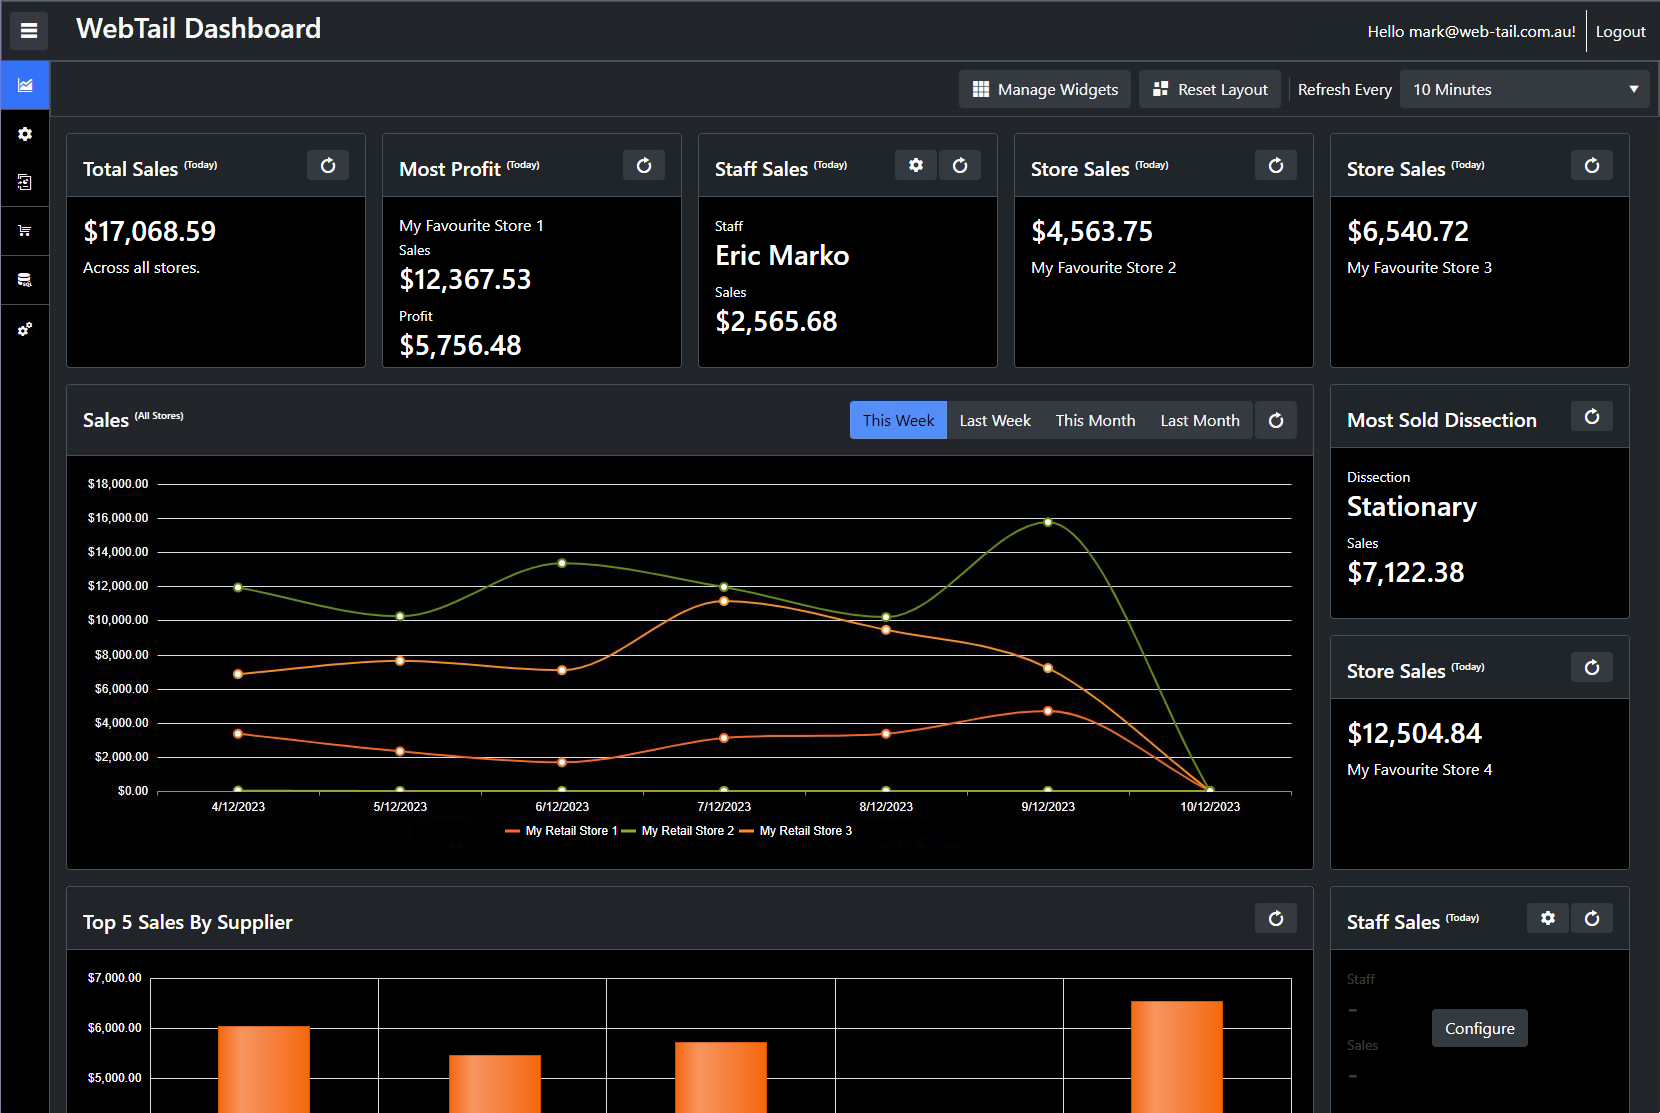The image size is (1660, 1113).
Task: Switch the sales chart to This Month
Action: pyautogui.click(x=1095, y=421)
